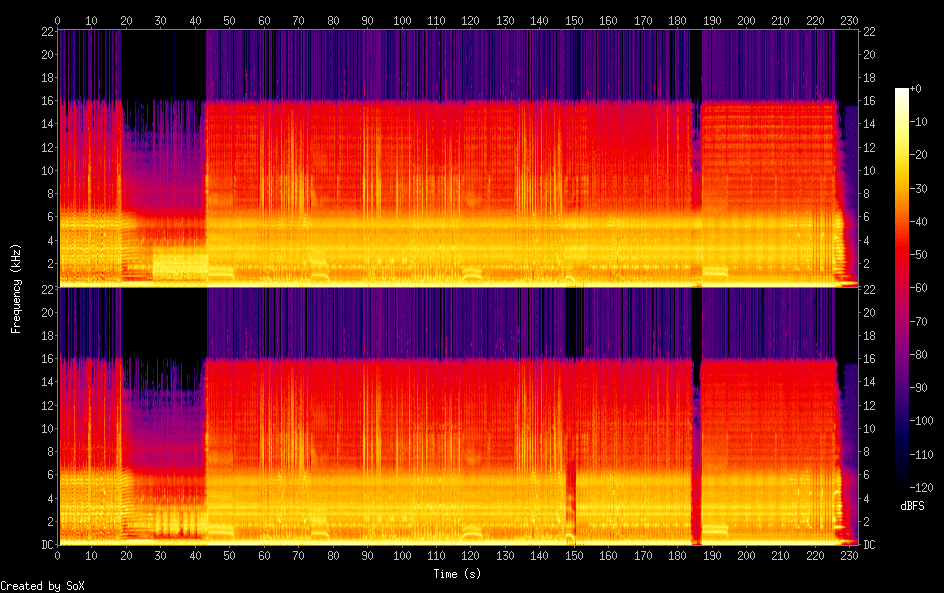Select the 0 tick on bottom time axis
The width and height of the screenshot is (944, 593).
(x=58, y=555)
